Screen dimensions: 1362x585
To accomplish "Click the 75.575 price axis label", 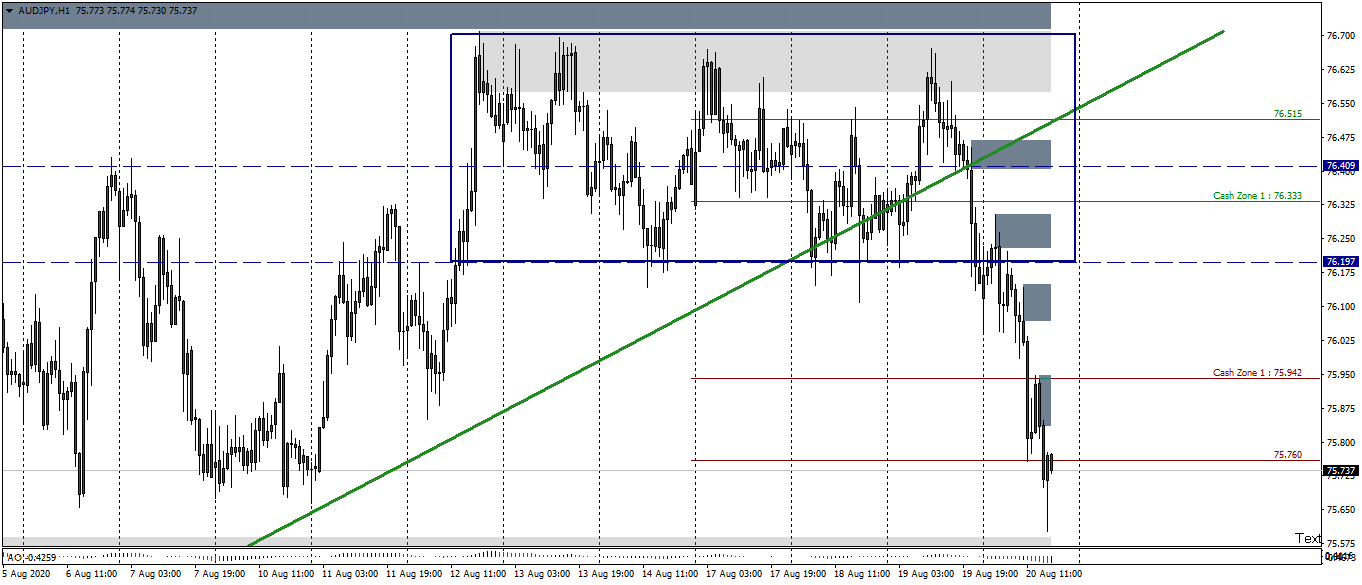I will tap(1340, 544).
